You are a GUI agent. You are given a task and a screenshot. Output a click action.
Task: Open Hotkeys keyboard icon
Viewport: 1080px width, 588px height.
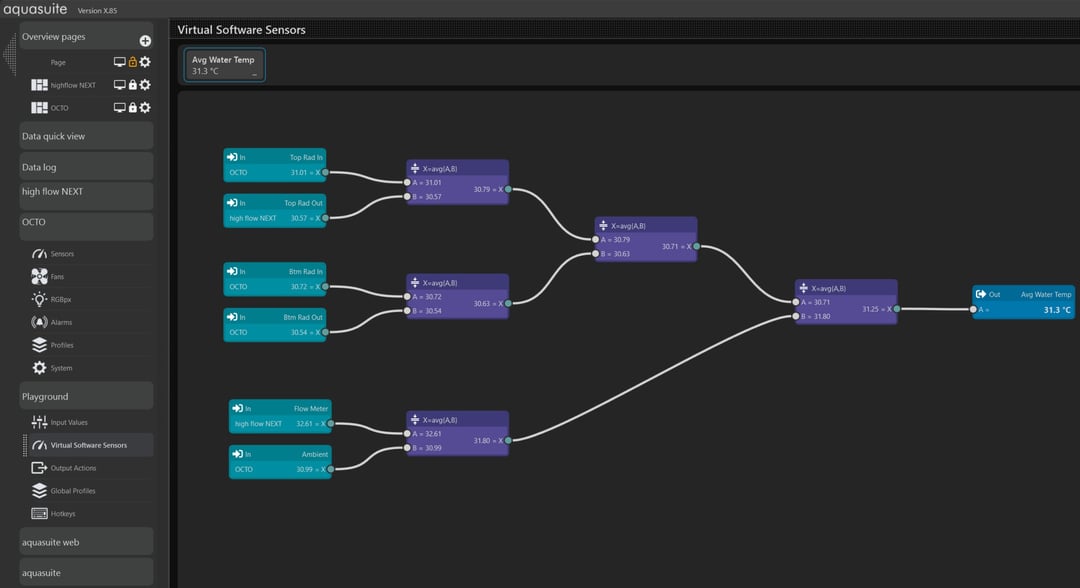(x=39, y=514)
